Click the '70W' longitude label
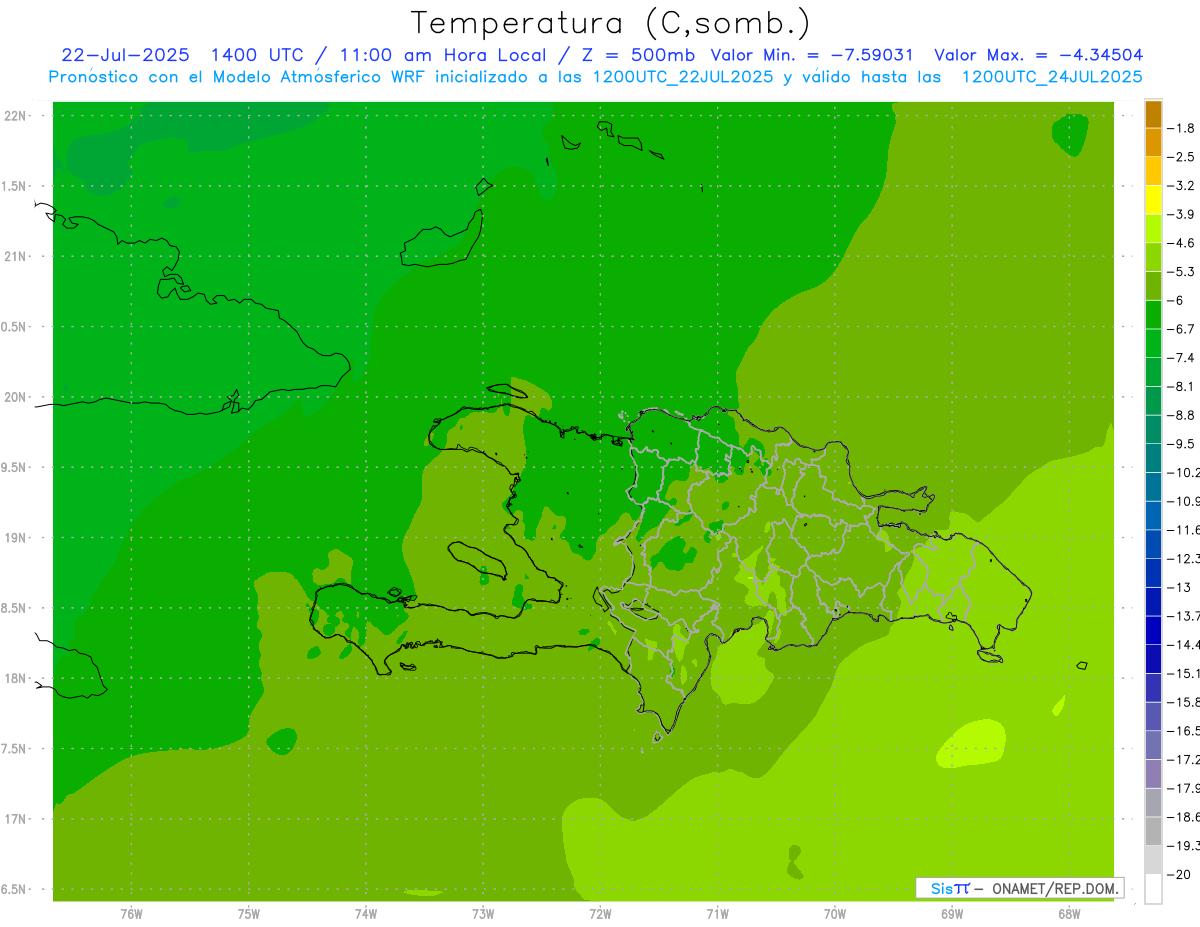Screen dimensions: 1200x927 835,913
